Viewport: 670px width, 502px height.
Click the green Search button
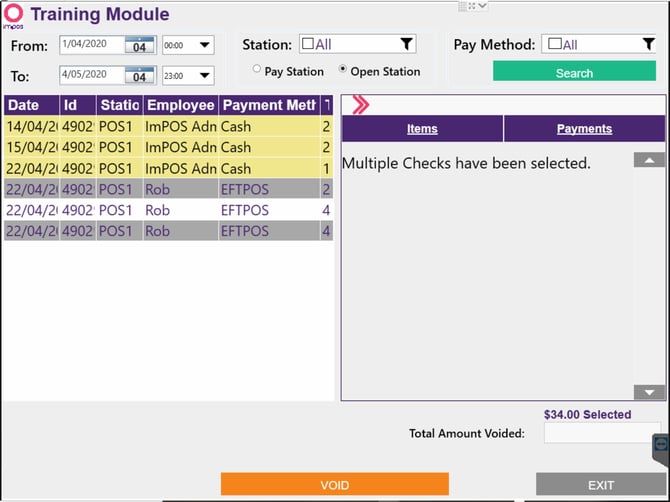(x=574, y=71)
